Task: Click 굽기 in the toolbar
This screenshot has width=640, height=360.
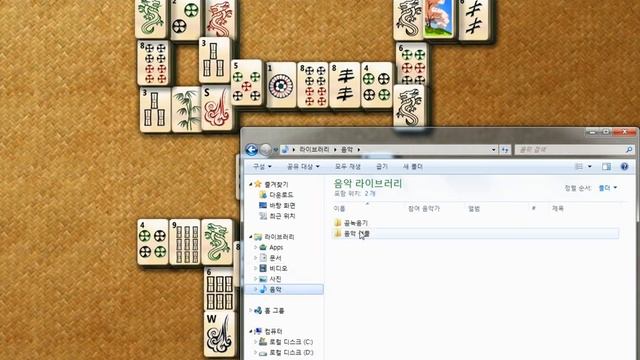Action: click(x=382, y=167)
